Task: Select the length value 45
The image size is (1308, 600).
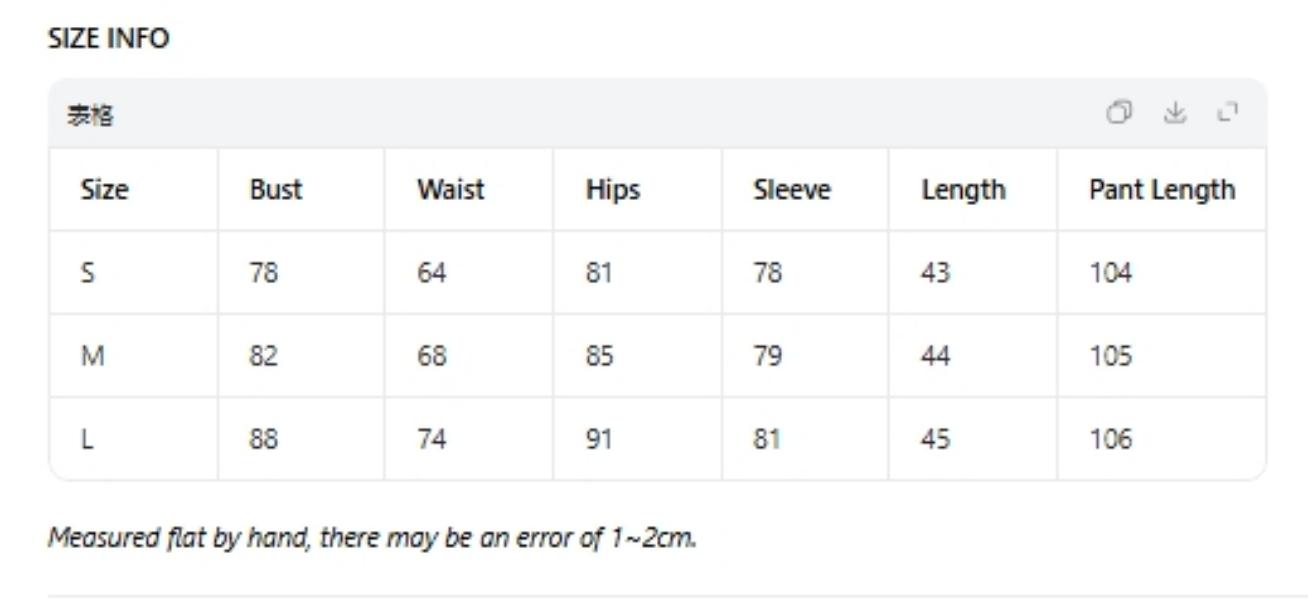Action: coord(935,439)
